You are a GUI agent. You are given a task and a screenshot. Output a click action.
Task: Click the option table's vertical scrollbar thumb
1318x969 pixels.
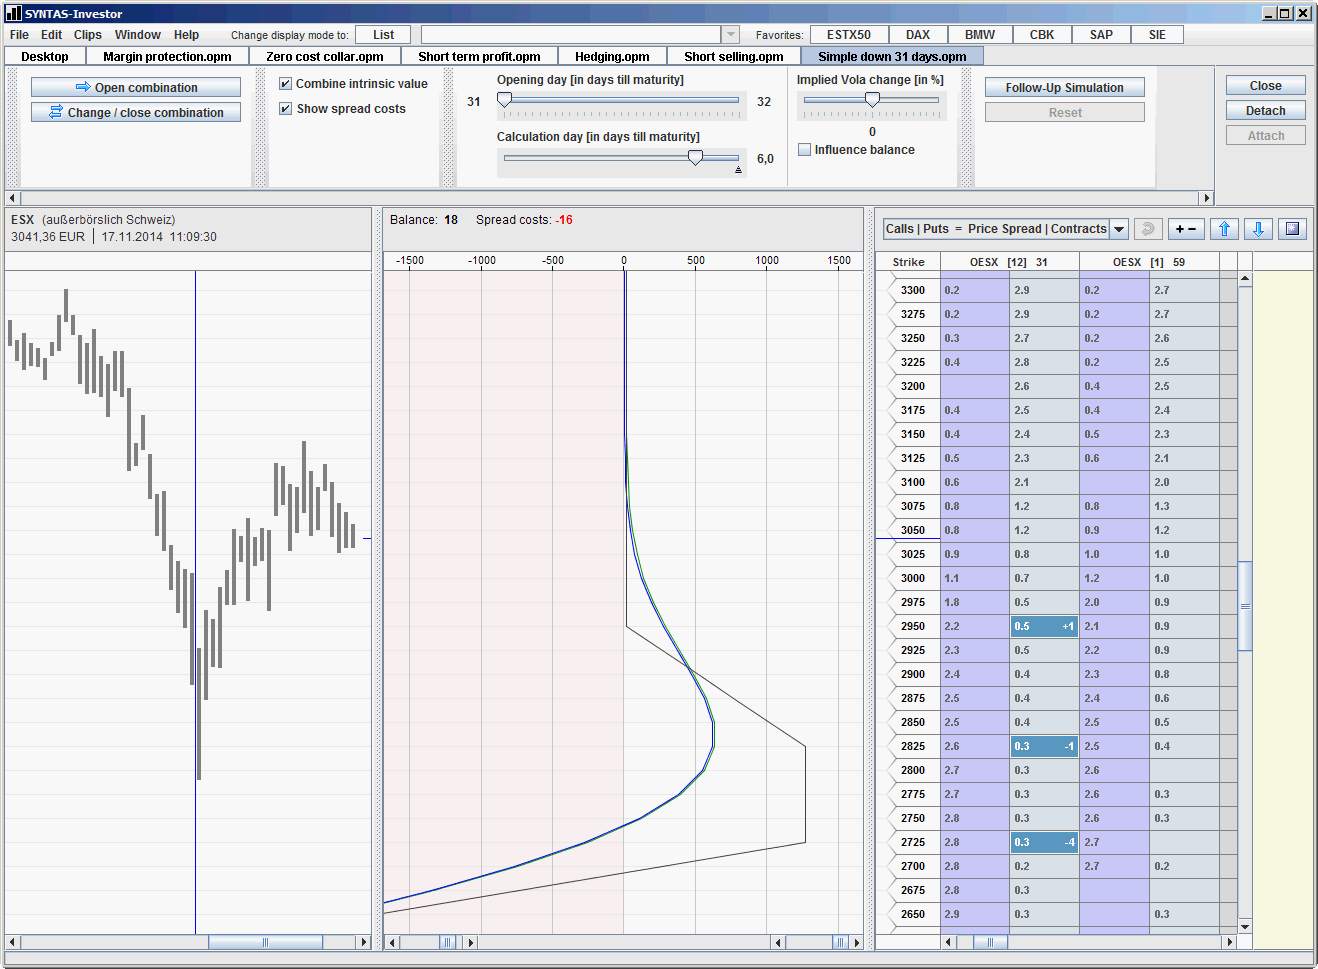1245,606
